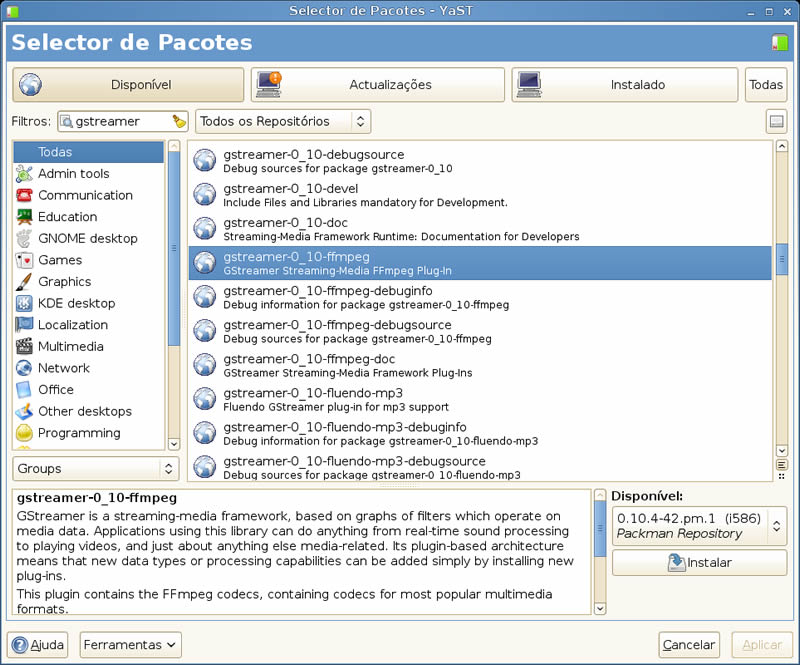Click the package icon beside gstreamer-0_10-fluendo-mp3
The width and height of the screenshot is (800, 665).
[205, 399]
